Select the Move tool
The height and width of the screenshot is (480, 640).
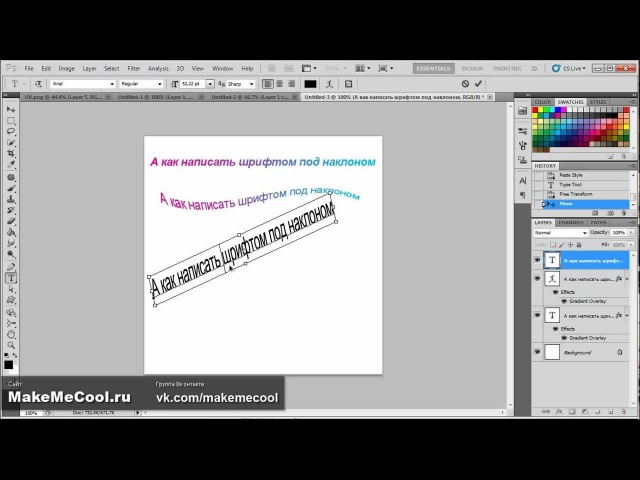pyautogui.click(x=11, y=110)
